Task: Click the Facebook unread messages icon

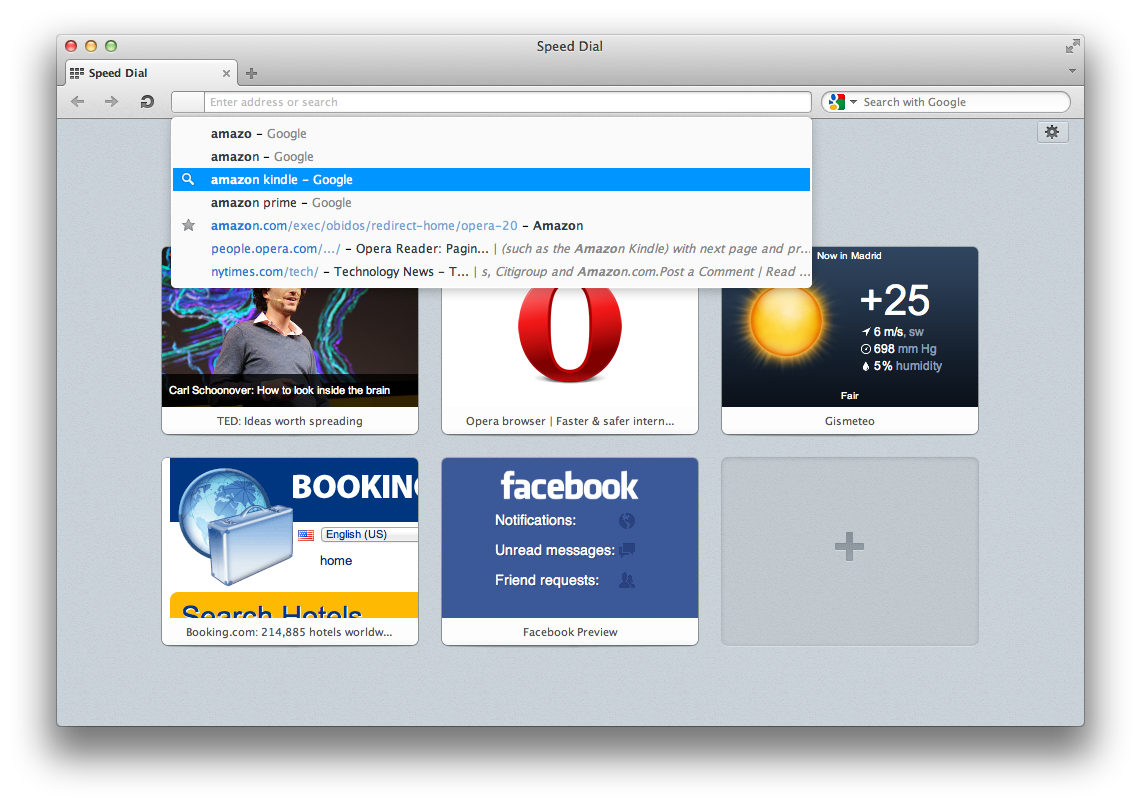Action: tap(629, 548)
